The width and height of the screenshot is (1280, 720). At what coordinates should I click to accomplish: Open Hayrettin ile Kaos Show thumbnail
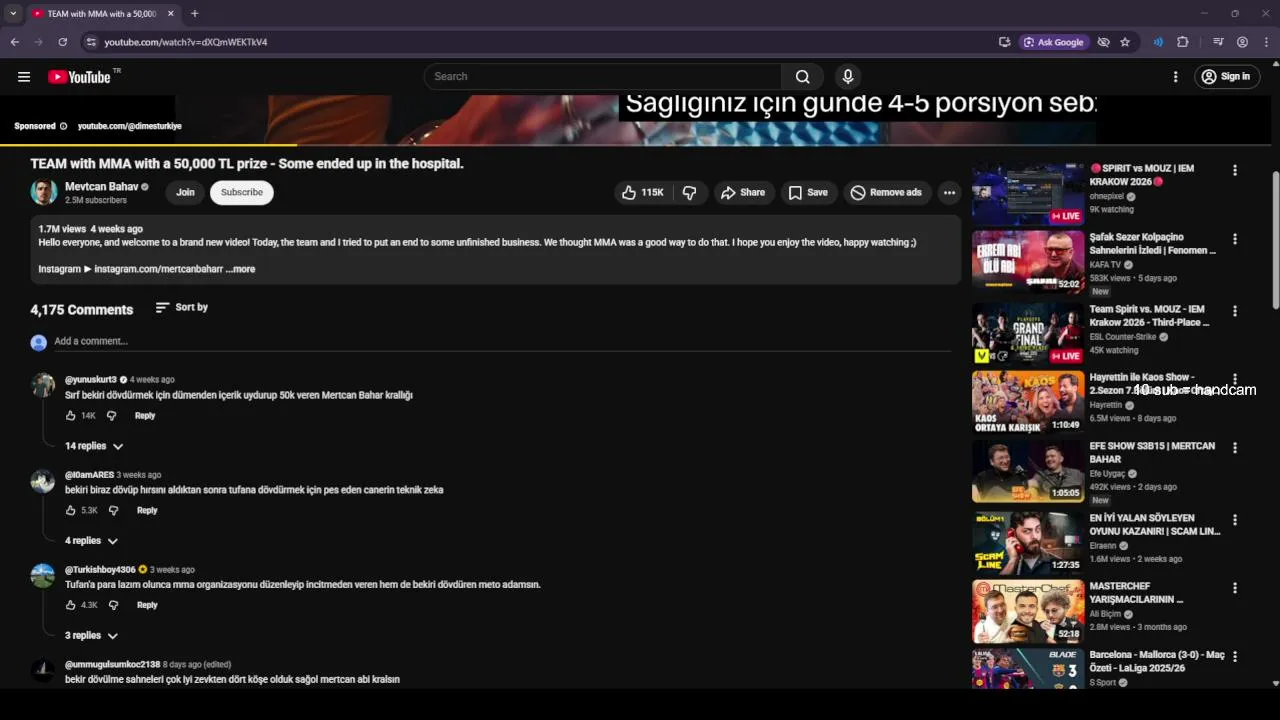(1028, 402)
